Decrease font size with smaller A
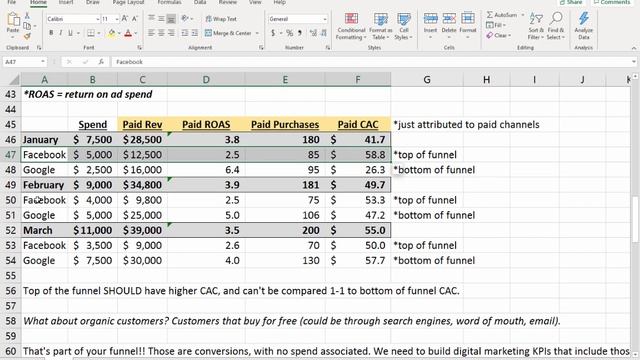This screenshot has width=640, height=360. pyautogui.click(x=135, y=19)
